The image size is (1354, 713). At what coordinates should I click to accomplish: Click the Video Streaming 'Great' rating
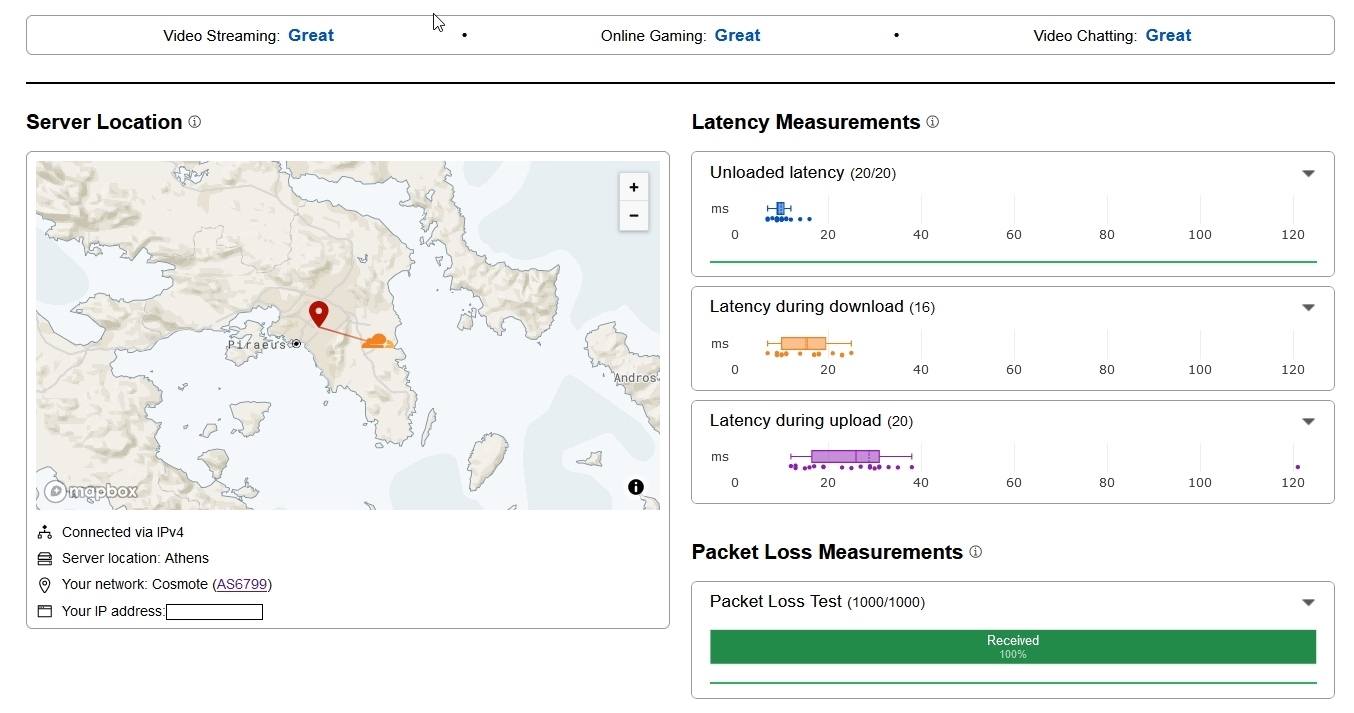[311, 35]
